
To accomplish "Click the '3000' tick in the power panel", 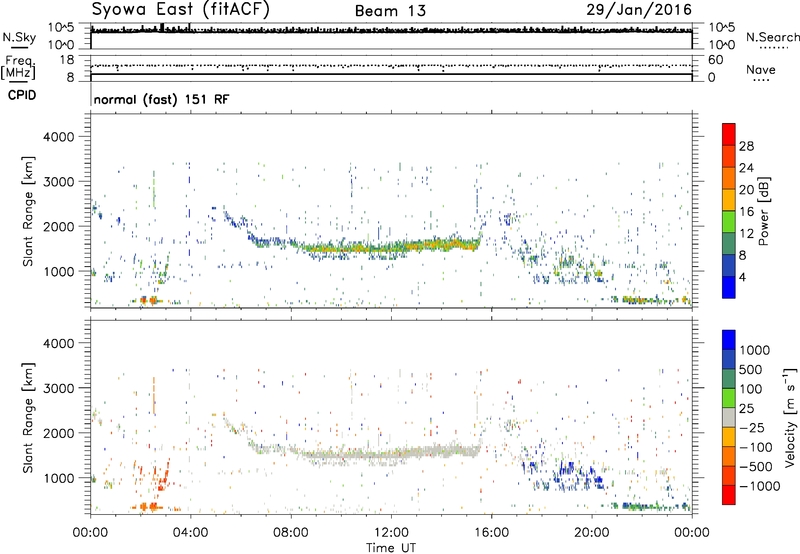I will coord(58,182).
